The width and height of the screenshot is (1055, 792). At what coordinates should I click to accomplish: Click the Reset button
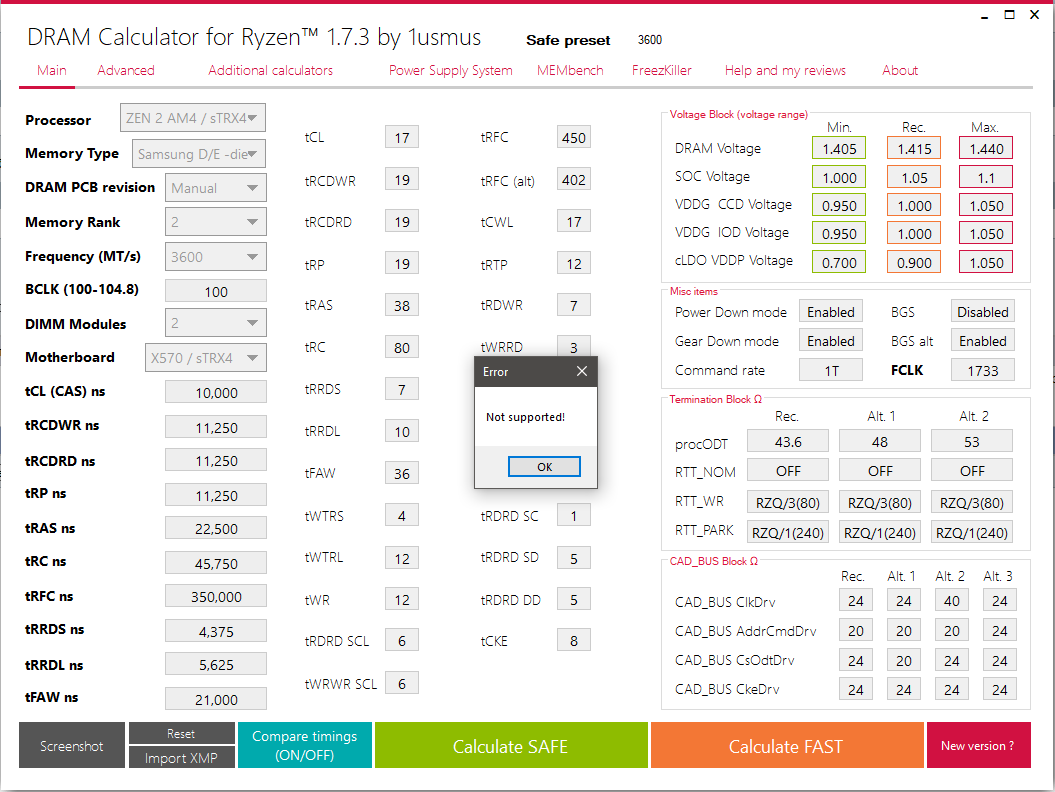[181, 733]
